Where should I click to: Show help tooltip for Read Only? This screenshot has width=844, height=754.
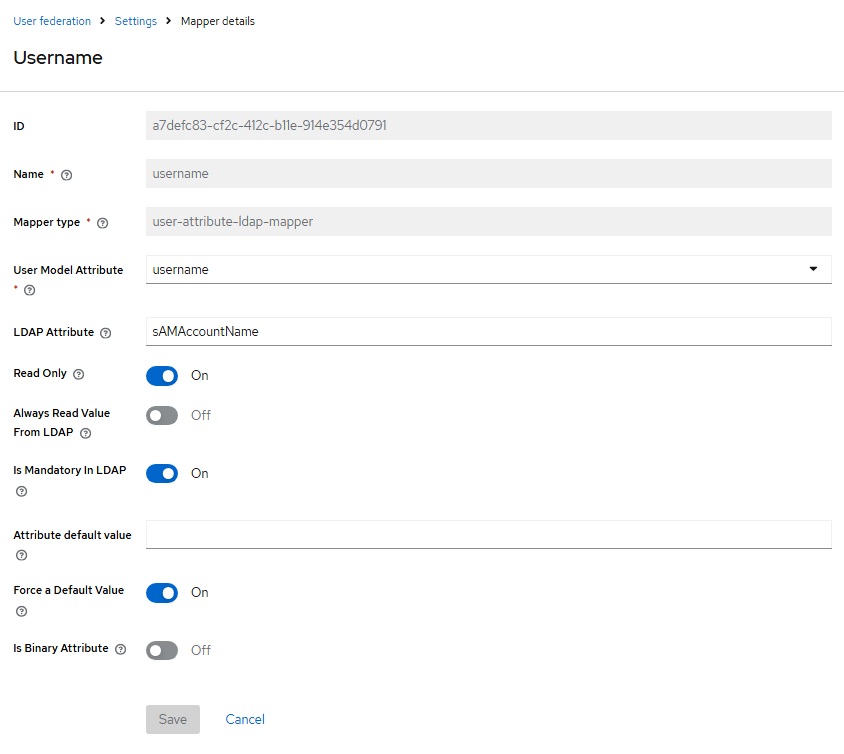[x=79, y=374]
